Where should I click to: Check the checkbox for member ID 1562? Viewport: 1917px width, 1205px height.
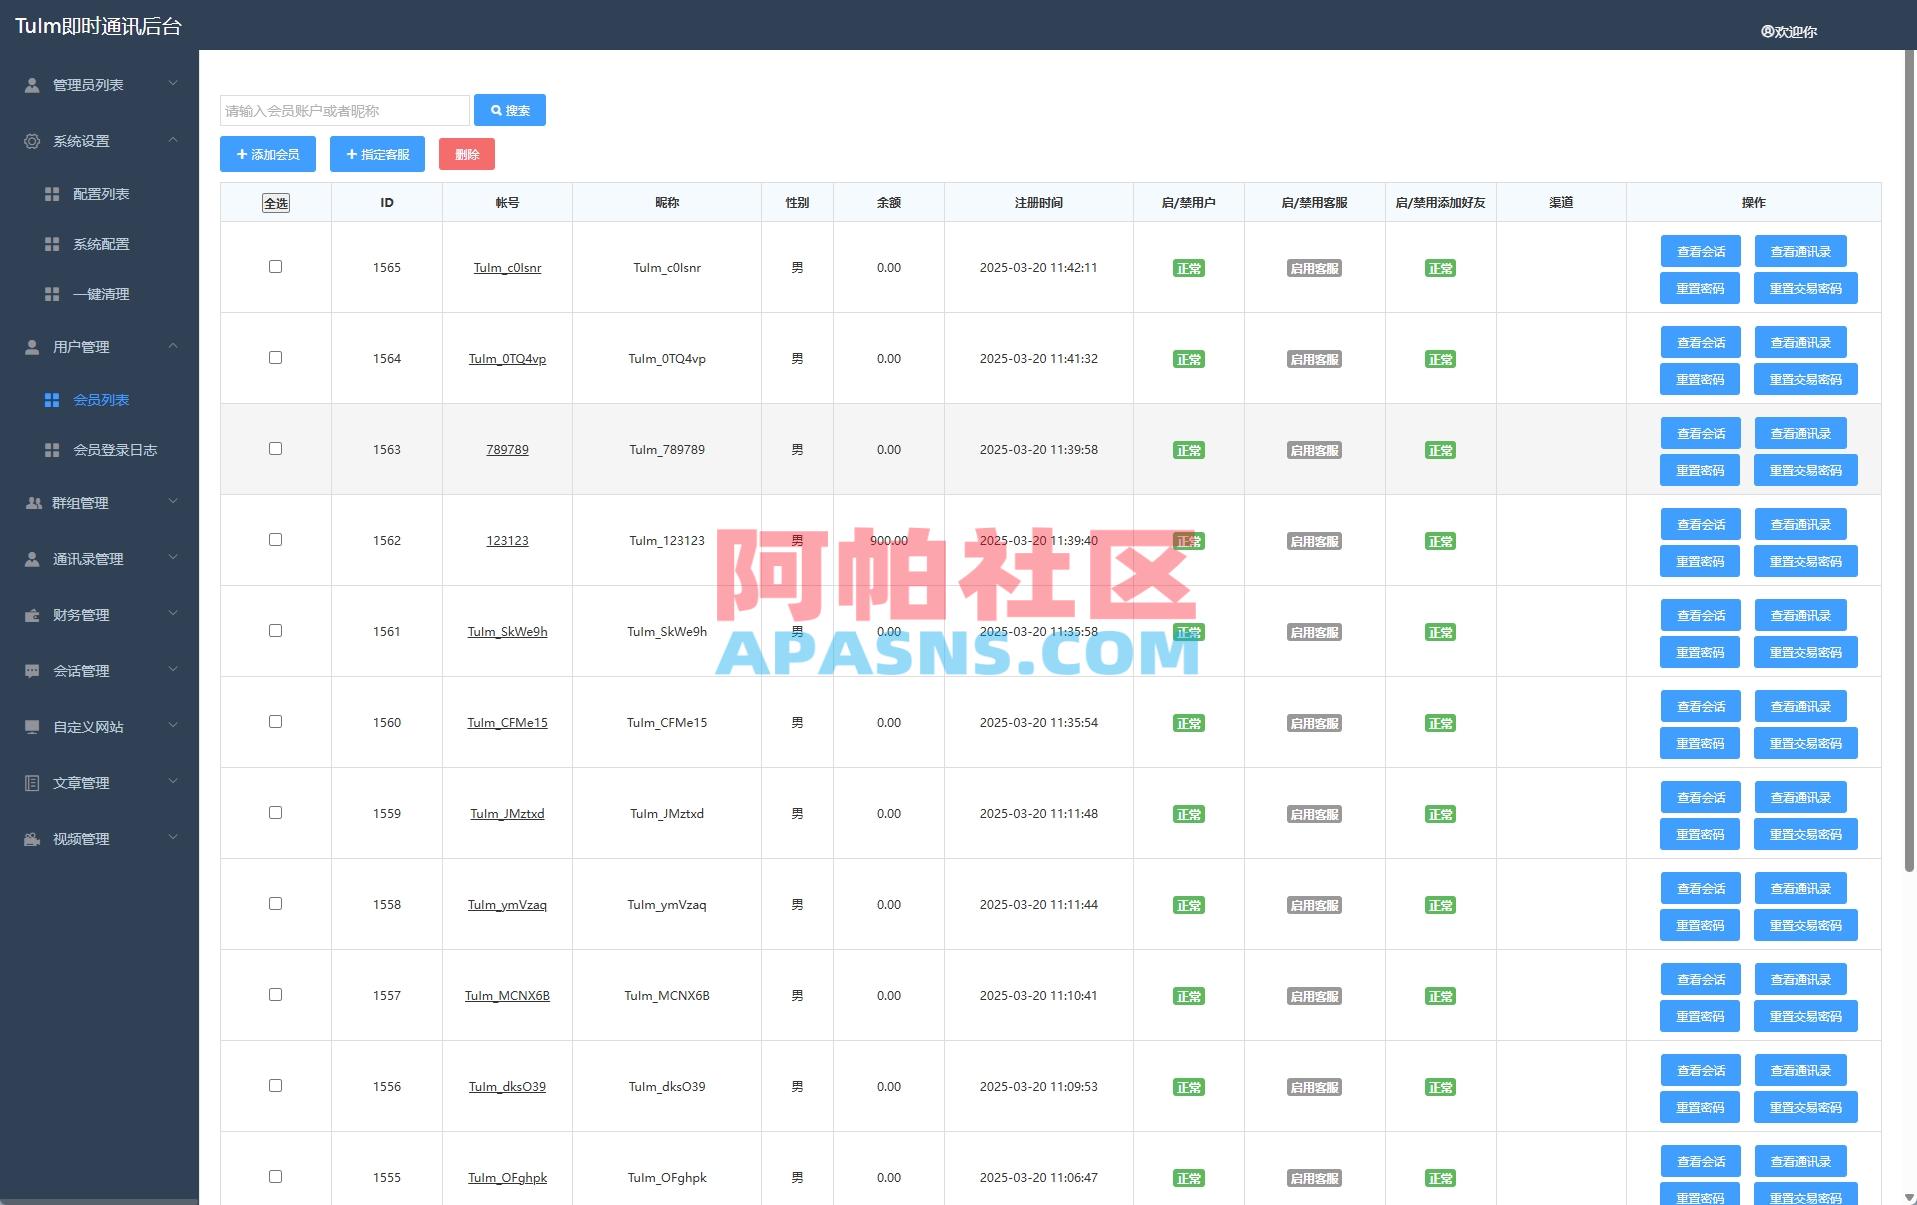point(276,539)
